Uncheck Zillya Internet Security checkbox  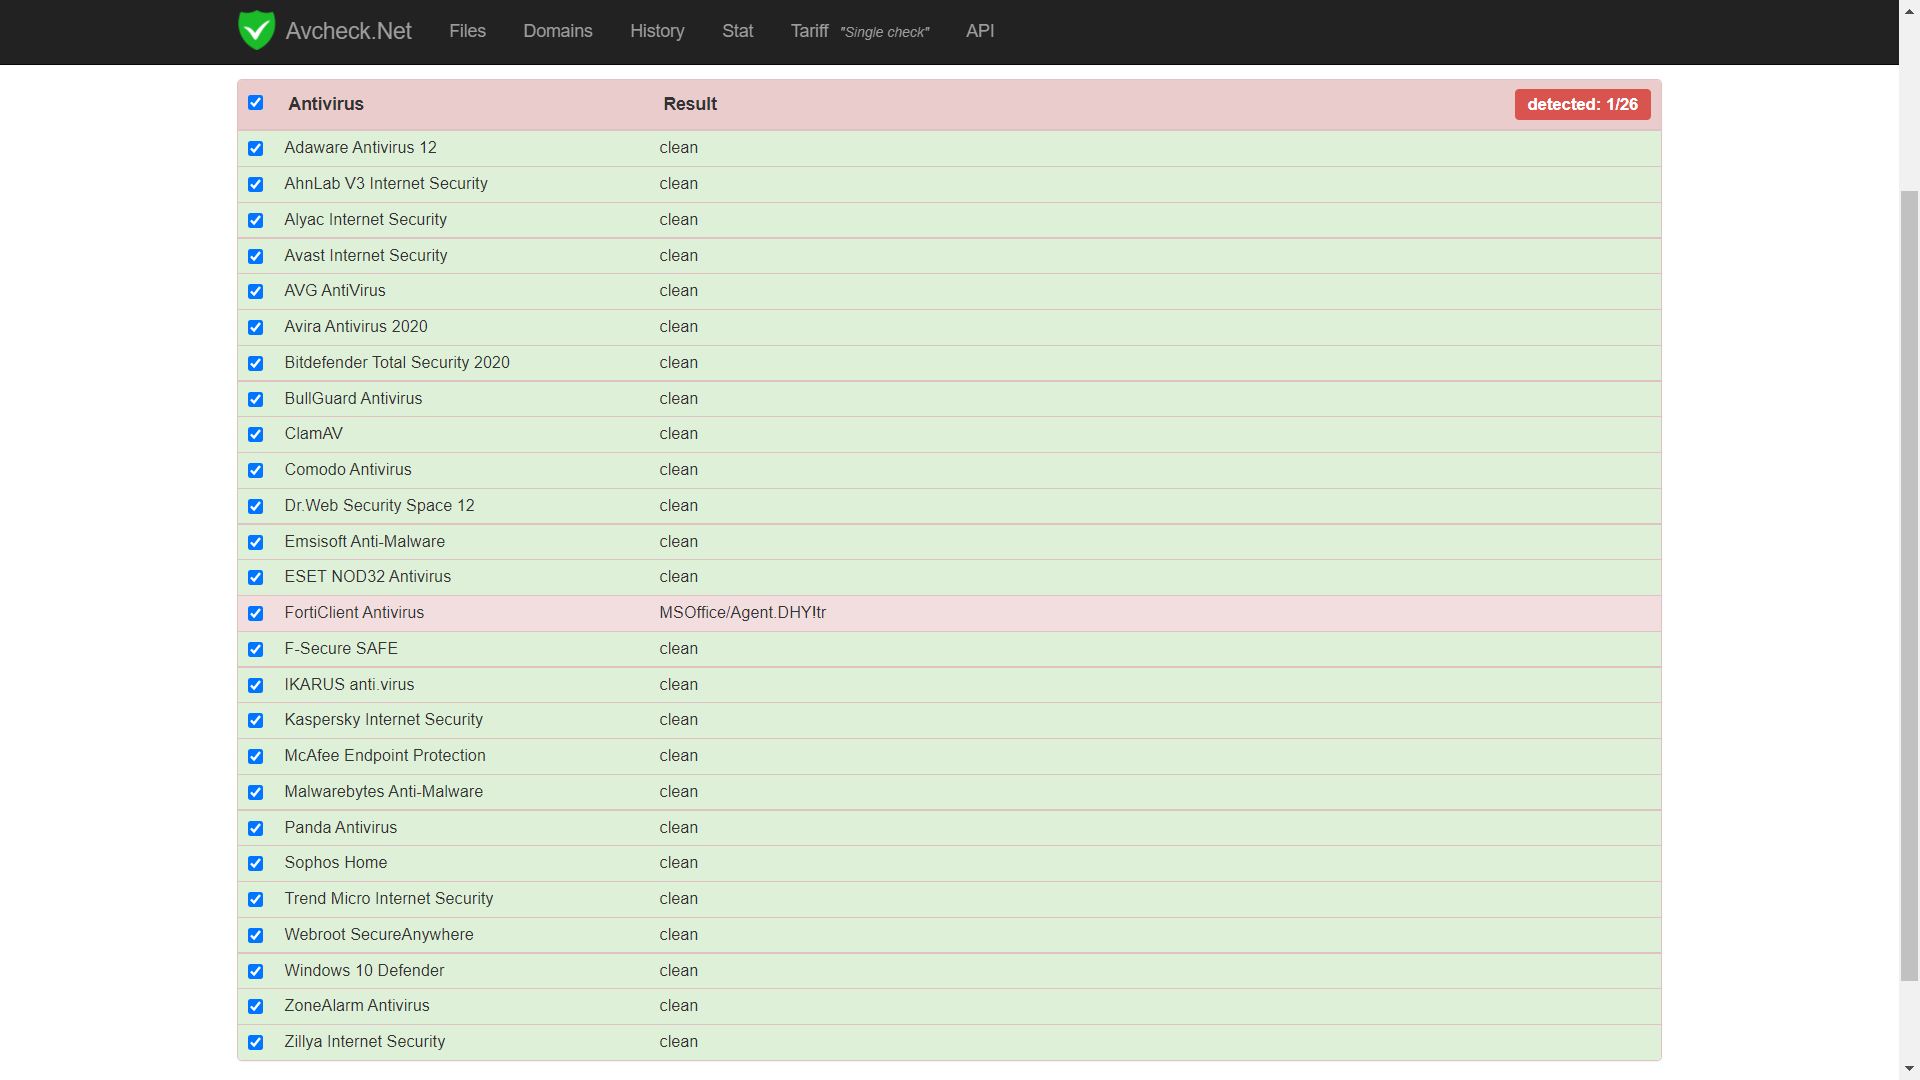point(256,1042)
